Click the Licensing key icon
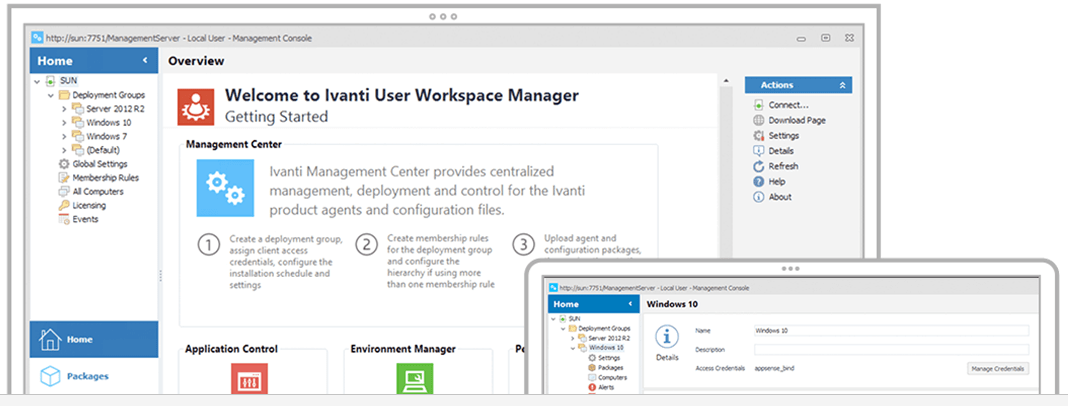The image size is (1068, 406). point(64,205)
